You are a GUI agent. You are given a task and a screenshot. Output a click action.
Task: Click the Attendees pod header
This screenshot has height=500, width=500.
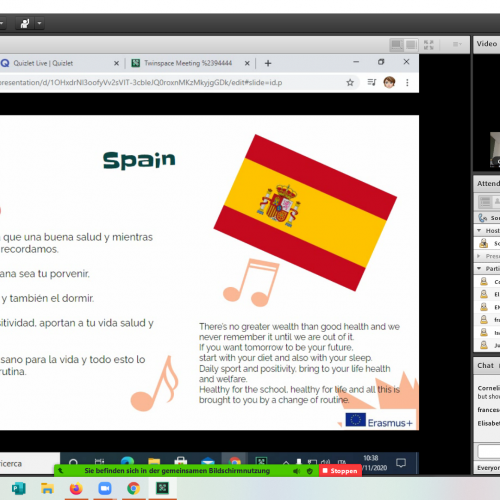pos(487,184)
